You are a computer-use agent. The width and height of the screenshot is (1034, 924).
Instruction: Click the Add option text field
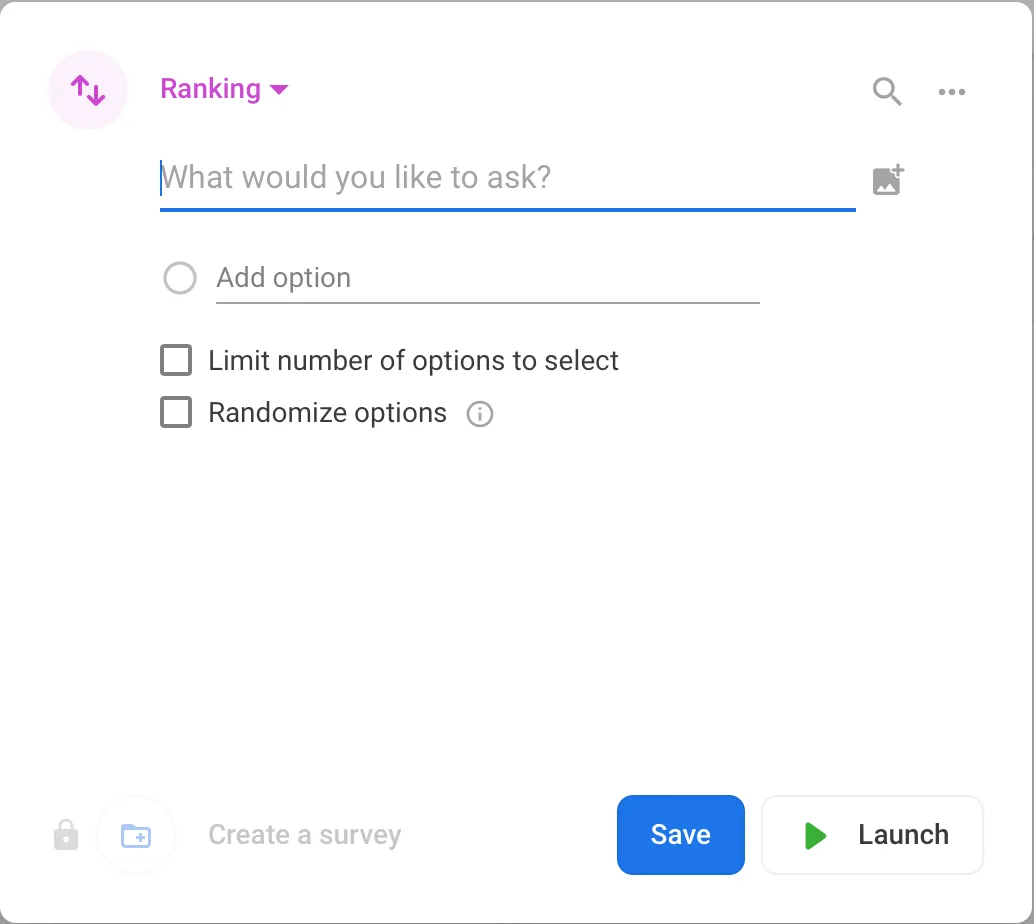(487, 278)
